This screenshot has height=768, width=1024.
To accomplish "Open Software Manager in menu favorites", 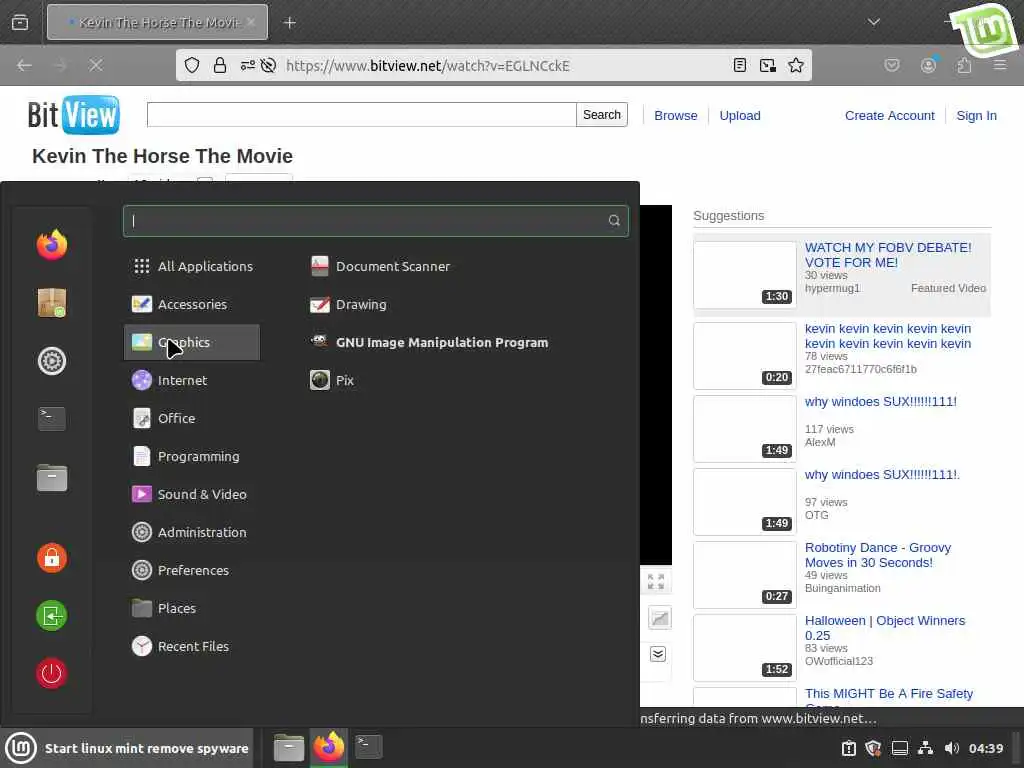I will (x=52, y=303).
